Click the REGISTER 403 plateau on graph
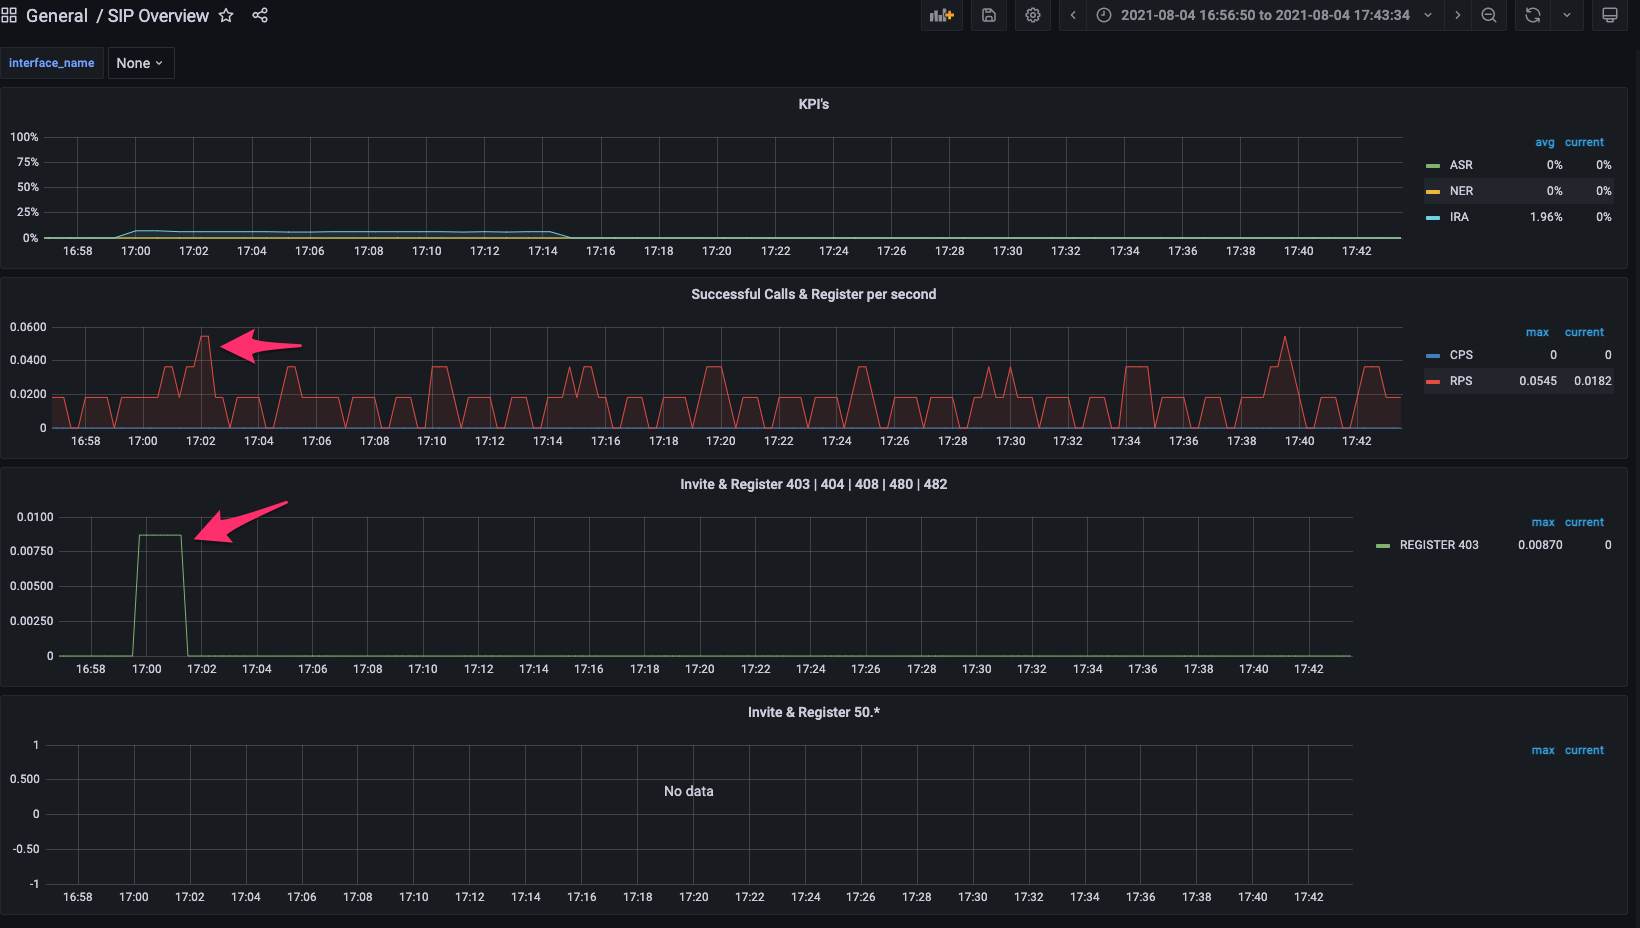The height and width of the screenshot is (928, 1640). [160, 536]
